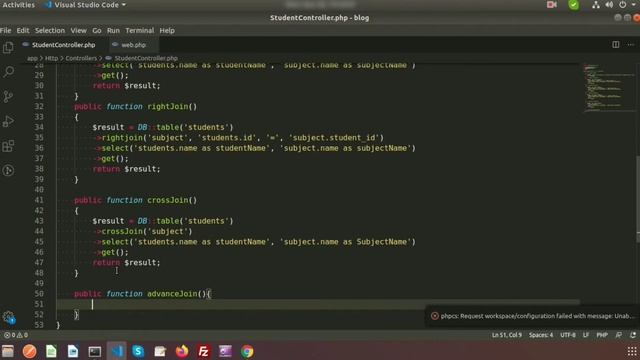Expand the StudentController.php breadcrumb
This screenshot has height=360, width=640.
(146, 58)
